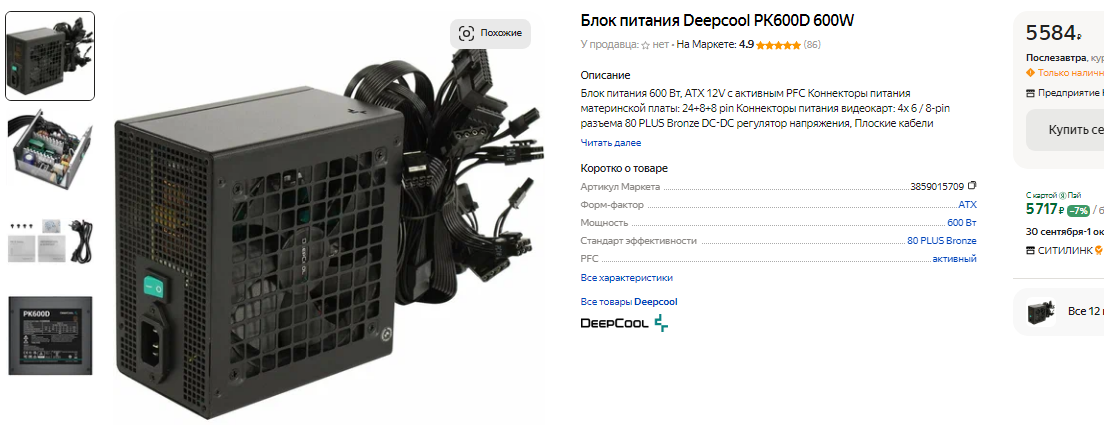This screenshot has height=425, width=1104.
Task: Click the five-star Market rating
Action: coord(778,45)
